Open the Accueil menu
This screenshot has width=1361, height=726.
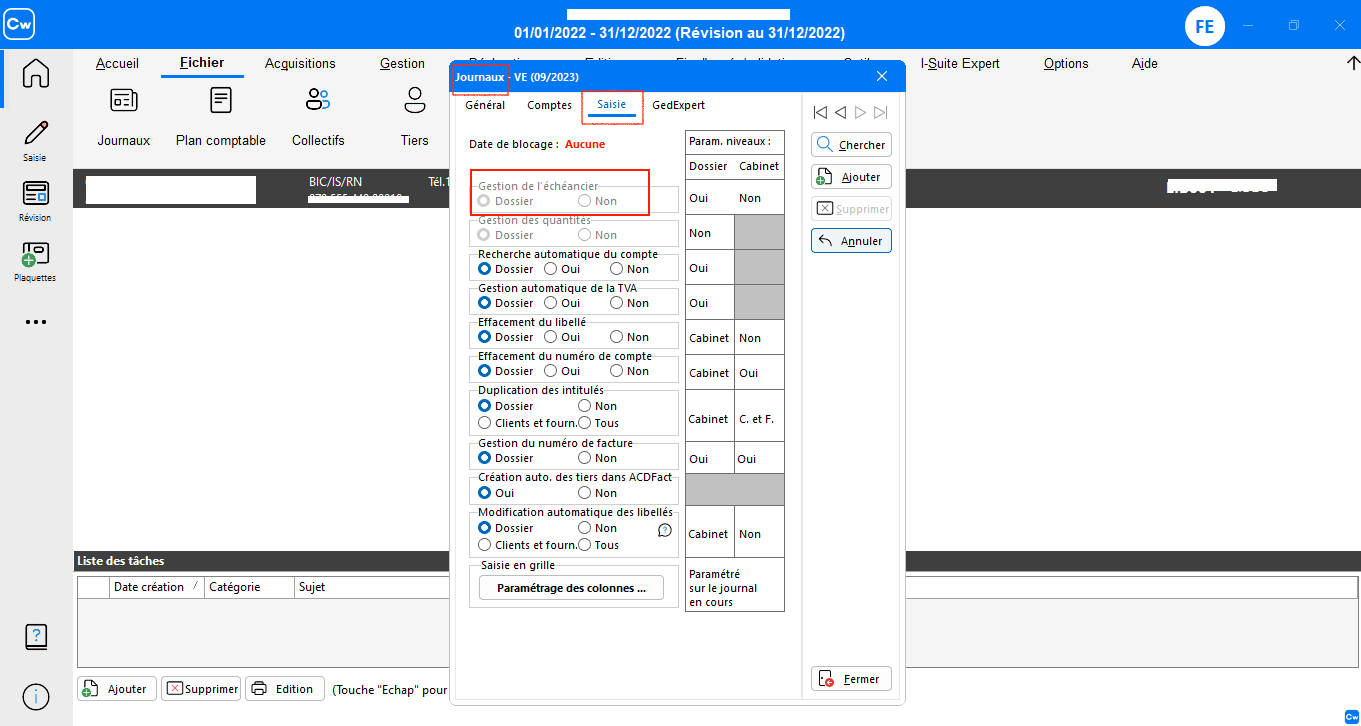117,63
